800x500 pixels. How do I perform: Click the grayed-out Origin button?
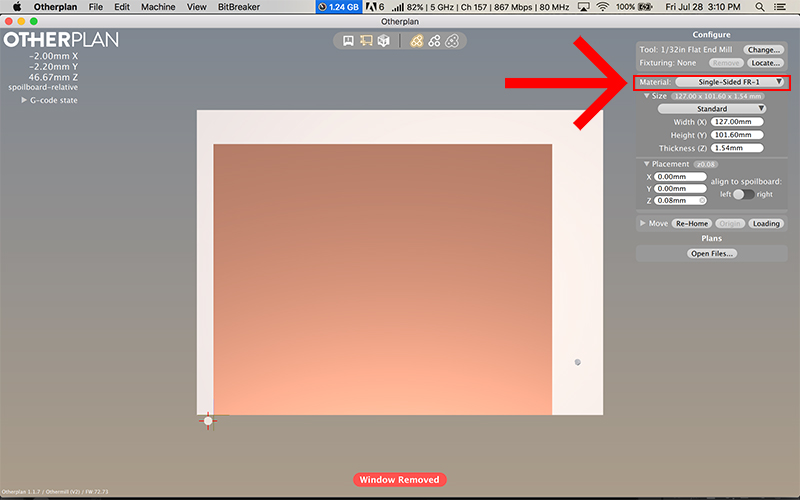(x=730, y=223)
